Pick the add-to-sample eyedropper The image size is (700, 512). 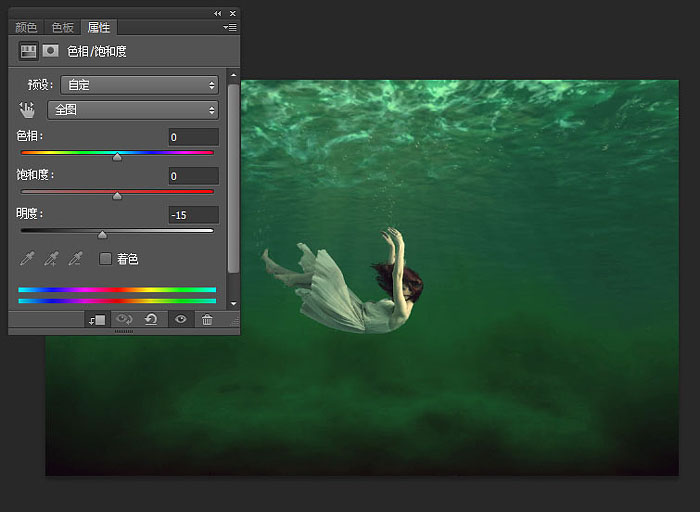coord(51,258)
